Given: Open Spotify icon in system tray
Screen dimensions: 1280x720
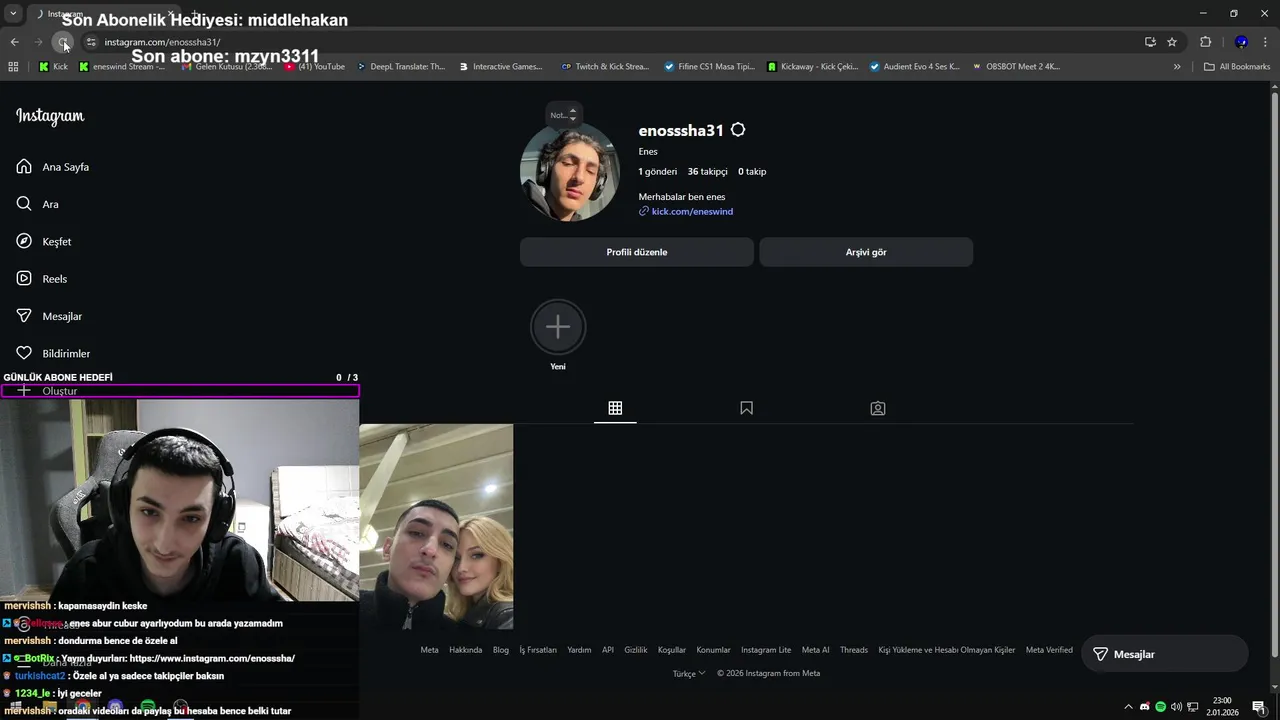Looking at the screenshot, I should [1161, 707].
